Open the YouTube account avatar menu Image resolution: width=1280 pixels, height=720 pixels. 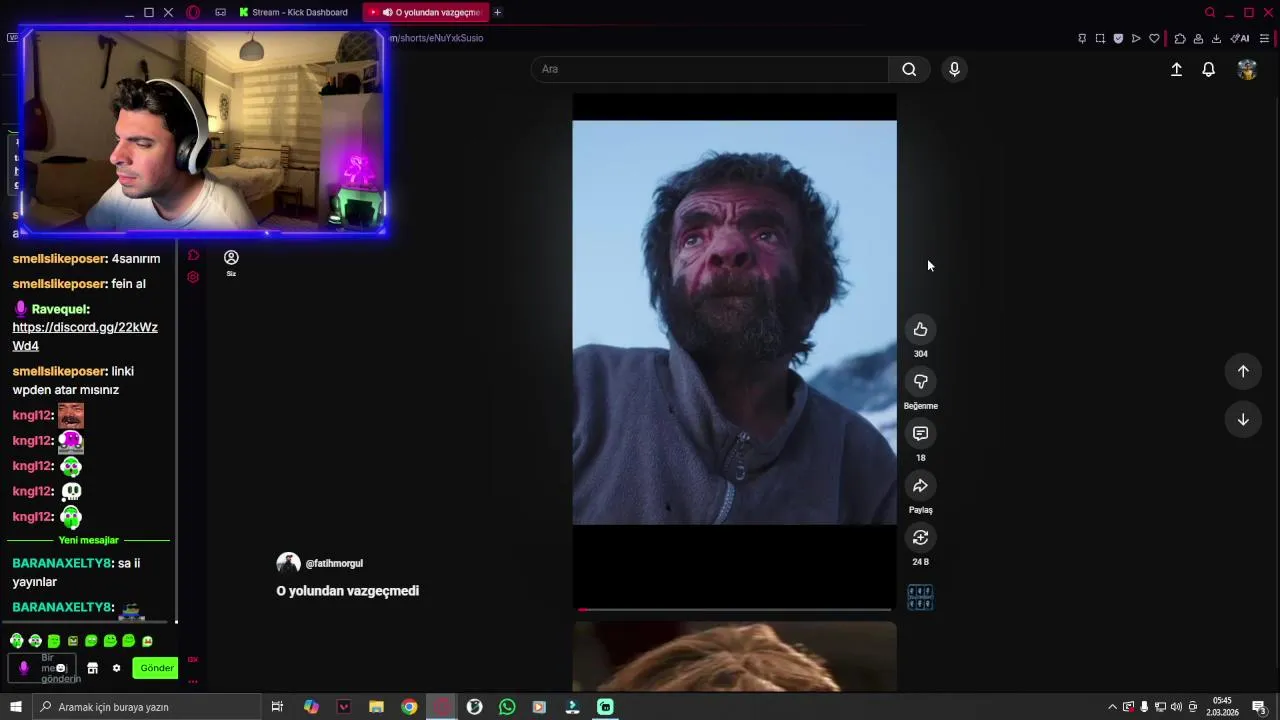pyautogui.click(x=1246, y=69)
